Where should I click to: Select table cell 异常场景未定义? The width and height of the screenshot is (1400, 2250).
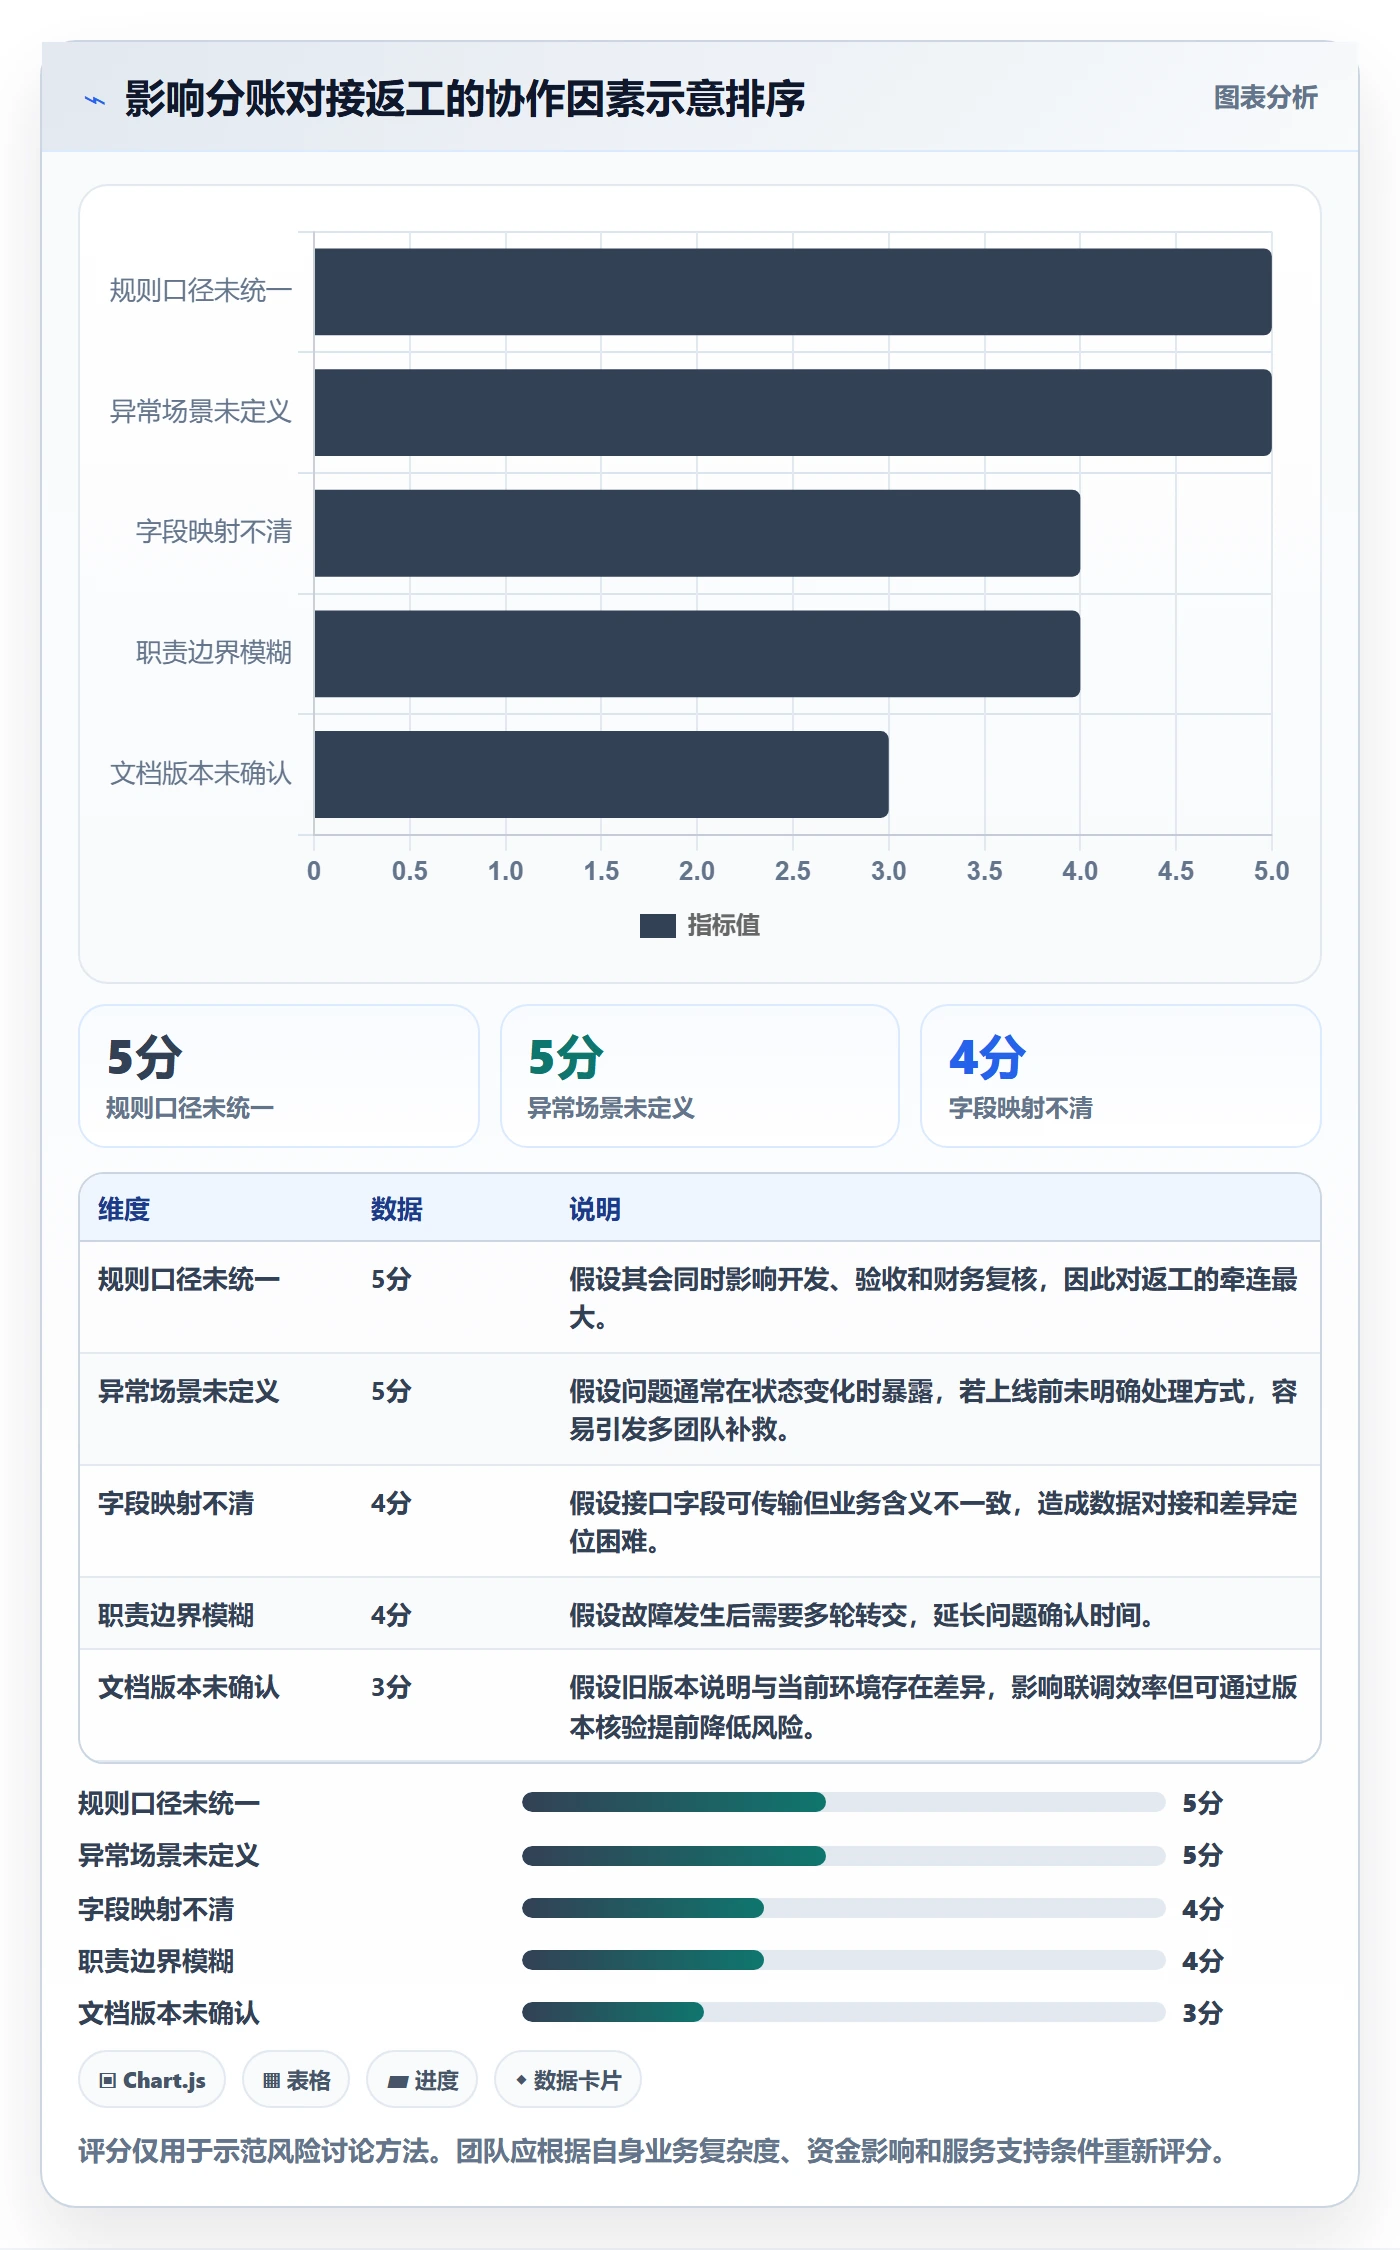click(189, 1391)
